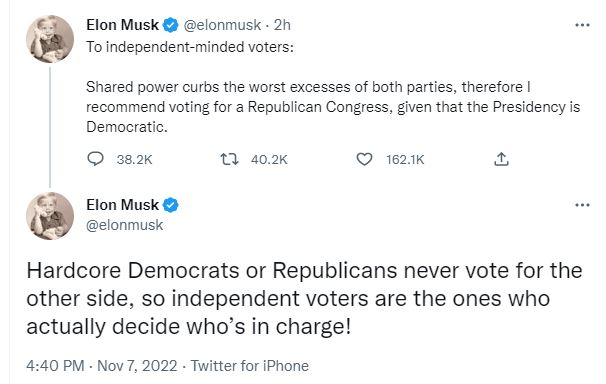The width and height of the screenshot is (606, 384).
Task: Click the 2h timestamp on first tweet
Action: pos(282,25)
